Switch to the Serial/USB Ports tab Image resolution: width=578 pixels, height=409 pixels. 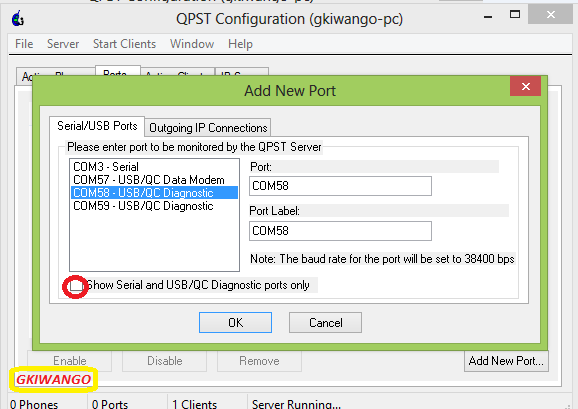97,126
